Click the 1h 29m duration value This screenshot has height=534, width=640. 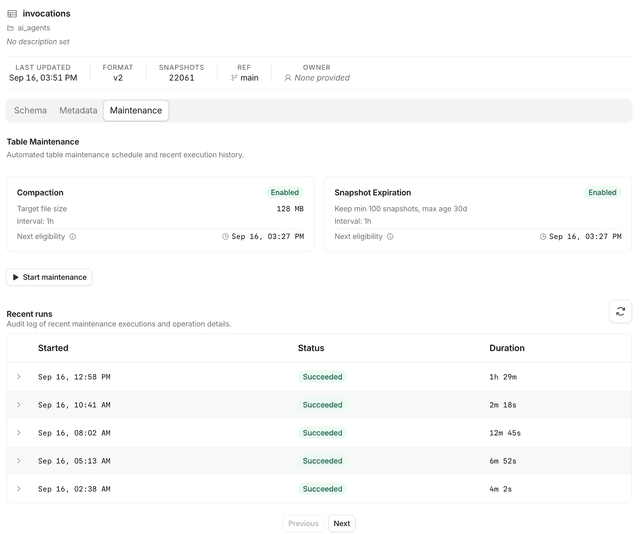(x=503, y=377)
